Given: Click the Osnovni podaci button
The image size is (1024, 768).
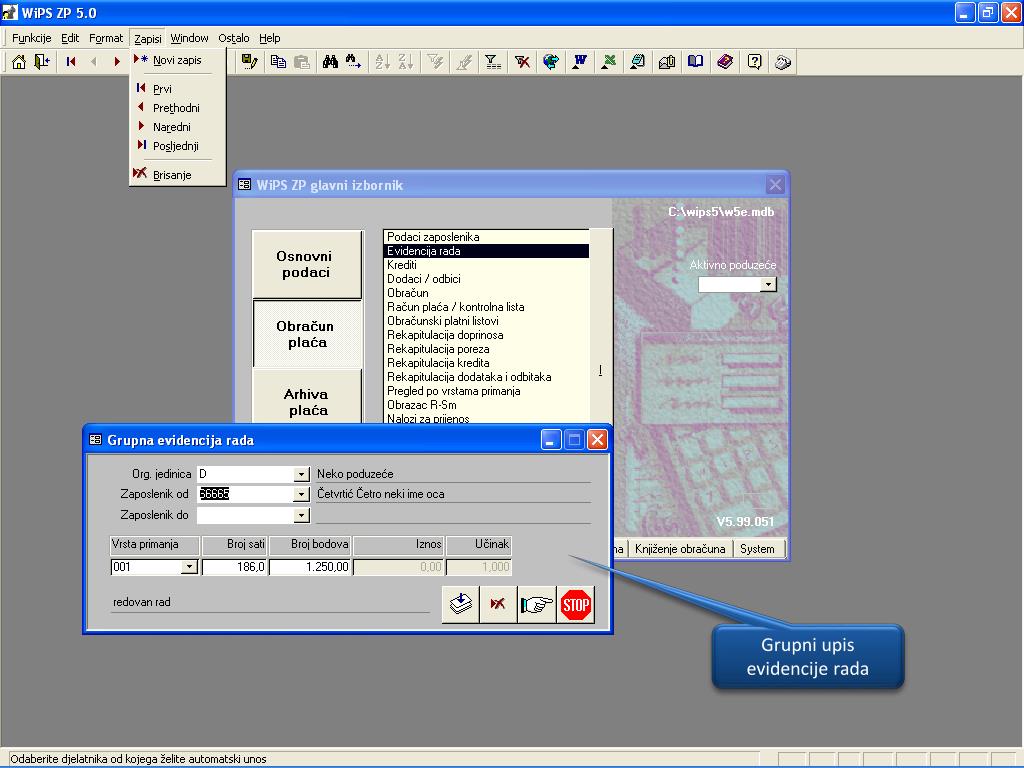Looking at the screenshot, I should 307,264.
